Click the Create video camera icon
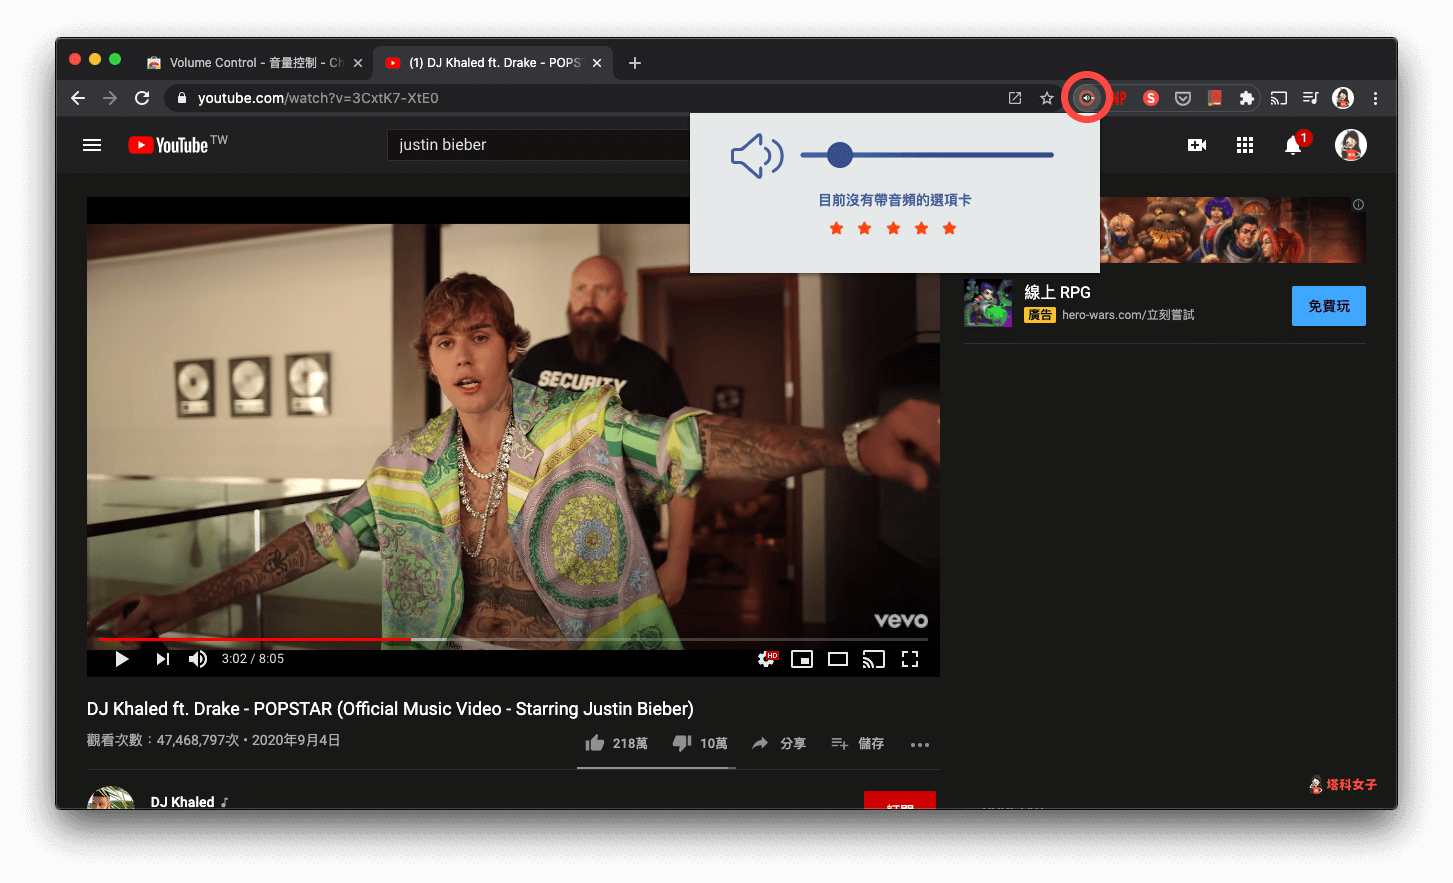The image size is (1453, 883). point(1196,145)
